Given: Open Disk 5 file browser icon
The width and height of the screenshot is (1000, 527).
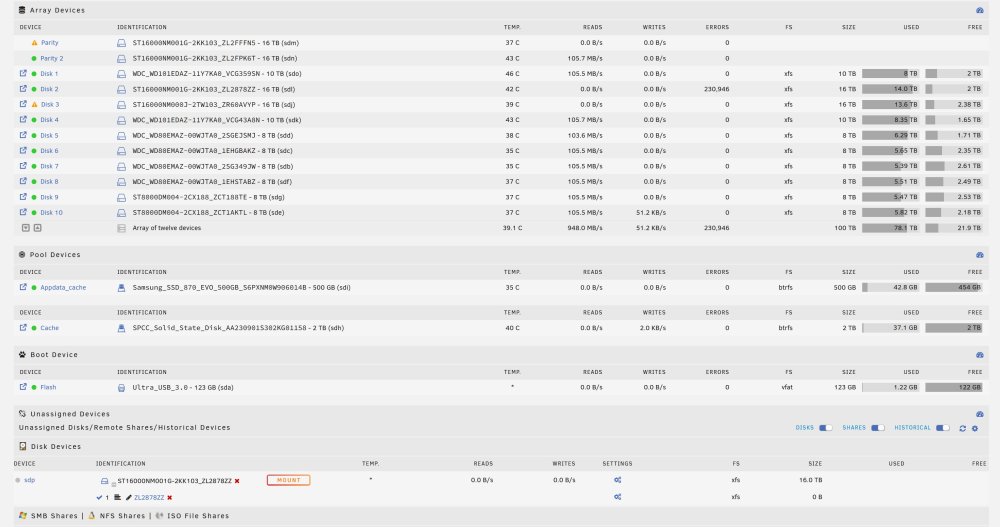Looking at the screenshot, I should click(x=23, y=135).
